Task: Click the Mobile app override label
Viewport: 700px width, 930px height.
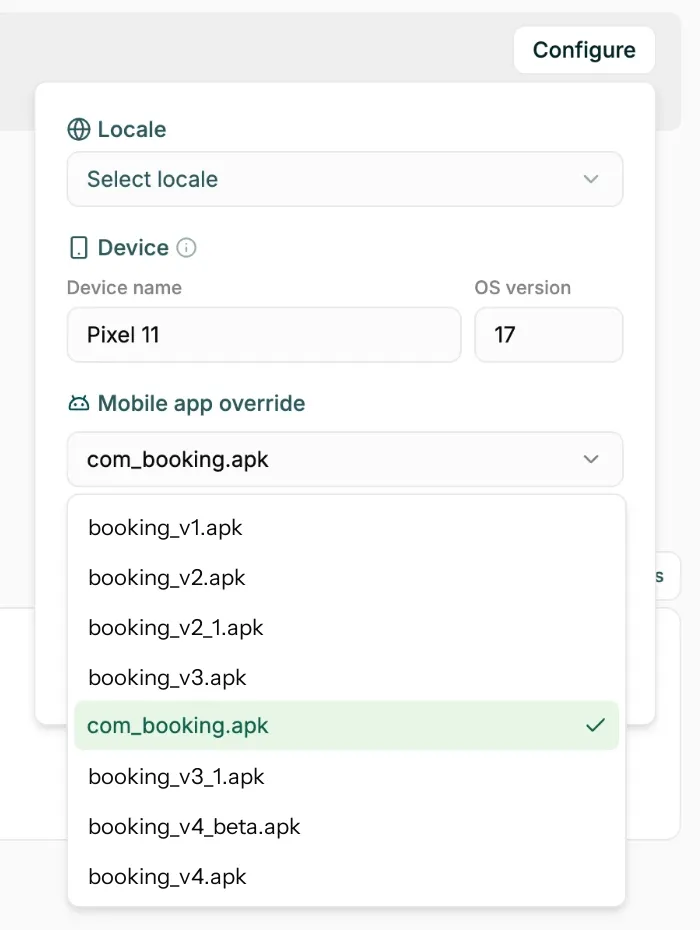Action: pyautogui.click(x=201, y=403)
